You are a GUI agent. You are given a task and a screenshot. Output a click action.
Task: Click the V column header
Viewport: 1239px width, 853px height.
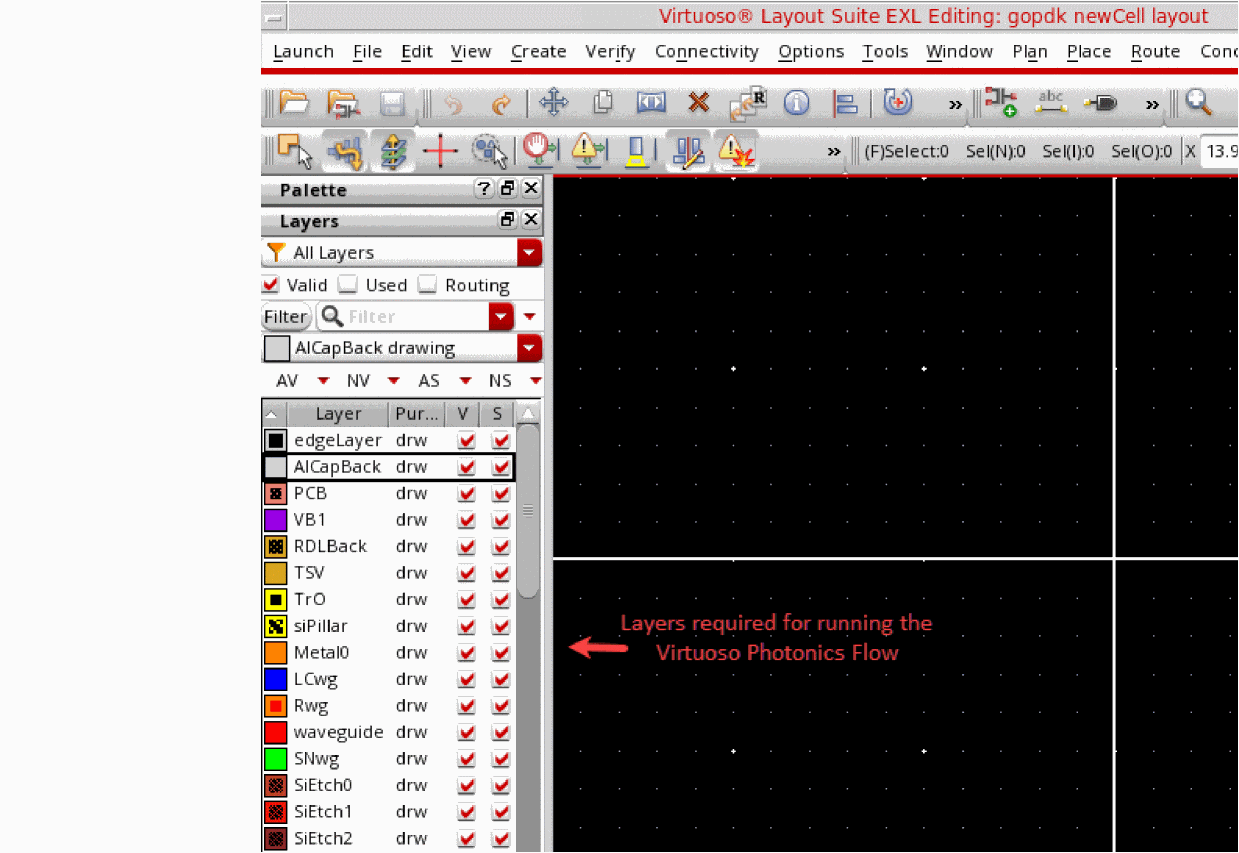click(463, 413)
